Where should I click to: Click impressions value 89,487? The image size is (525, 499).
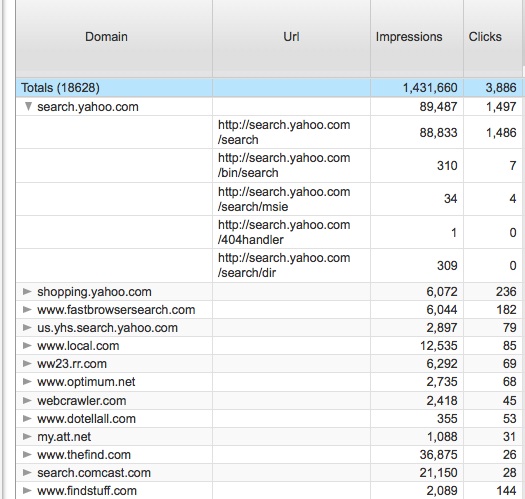click(x=438, y=107)
